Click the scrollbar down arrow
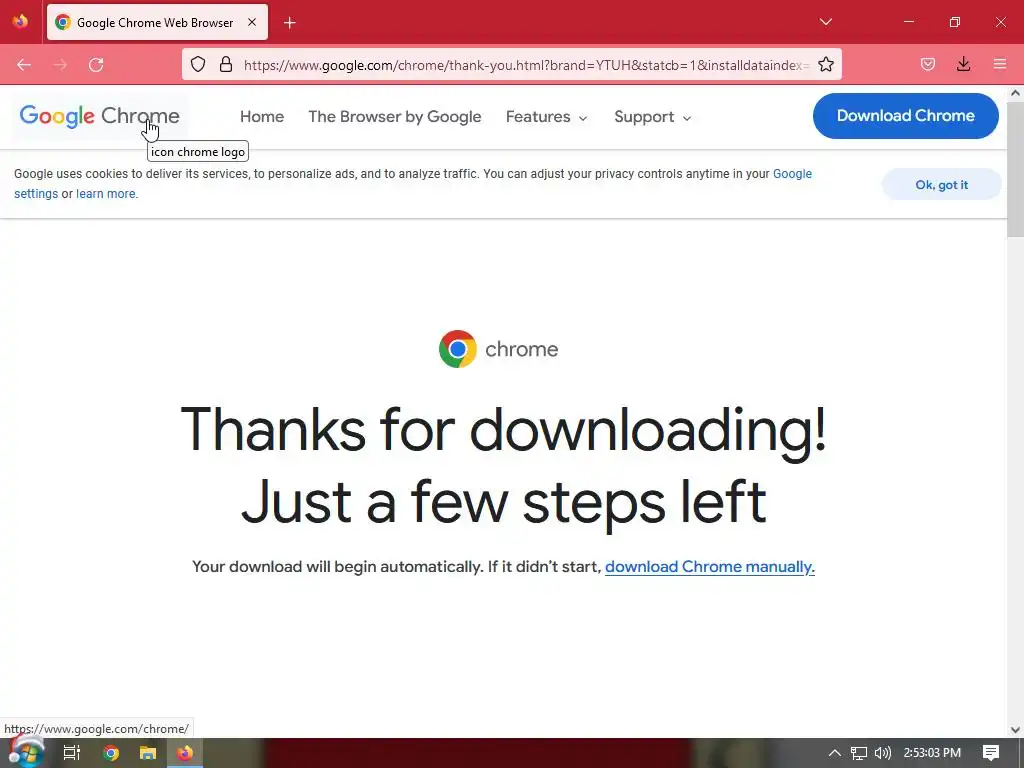The height and width of the screenshot is (768, 1024). click(1015, 730)
